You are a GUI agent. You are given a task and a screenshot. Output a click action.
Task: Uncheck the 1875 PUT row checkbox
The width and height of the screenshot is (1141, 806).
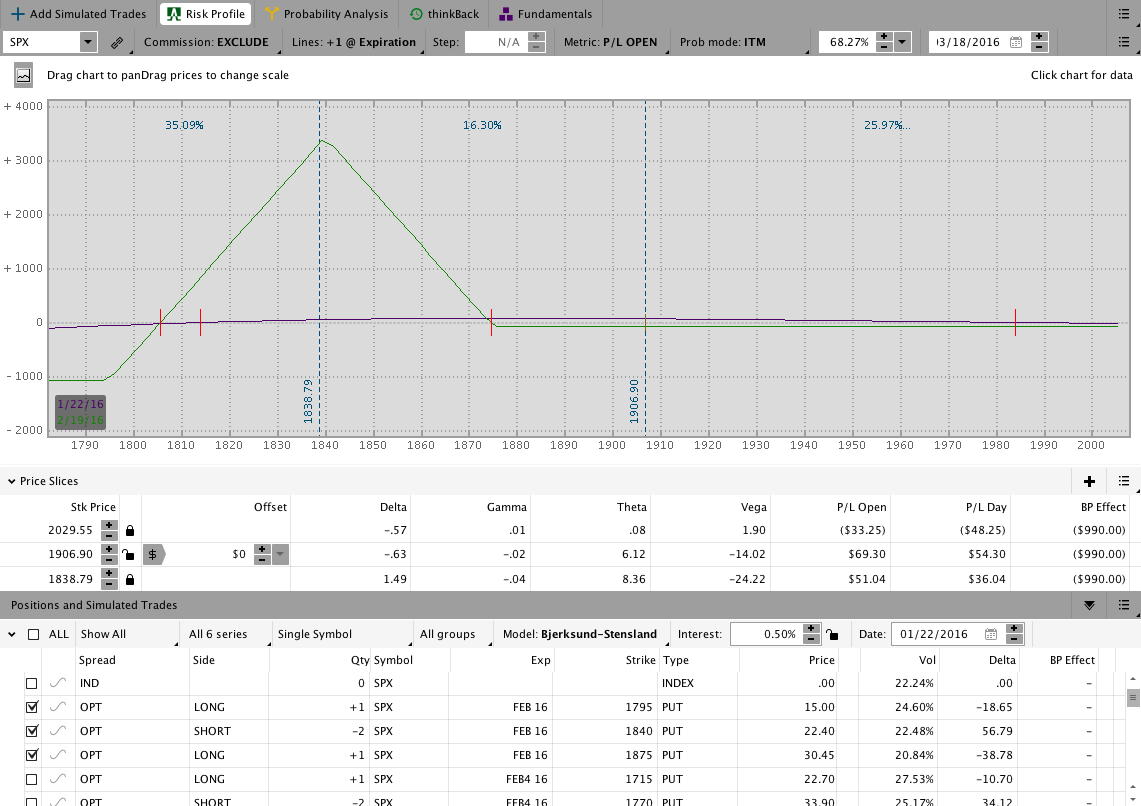[31, 755]
